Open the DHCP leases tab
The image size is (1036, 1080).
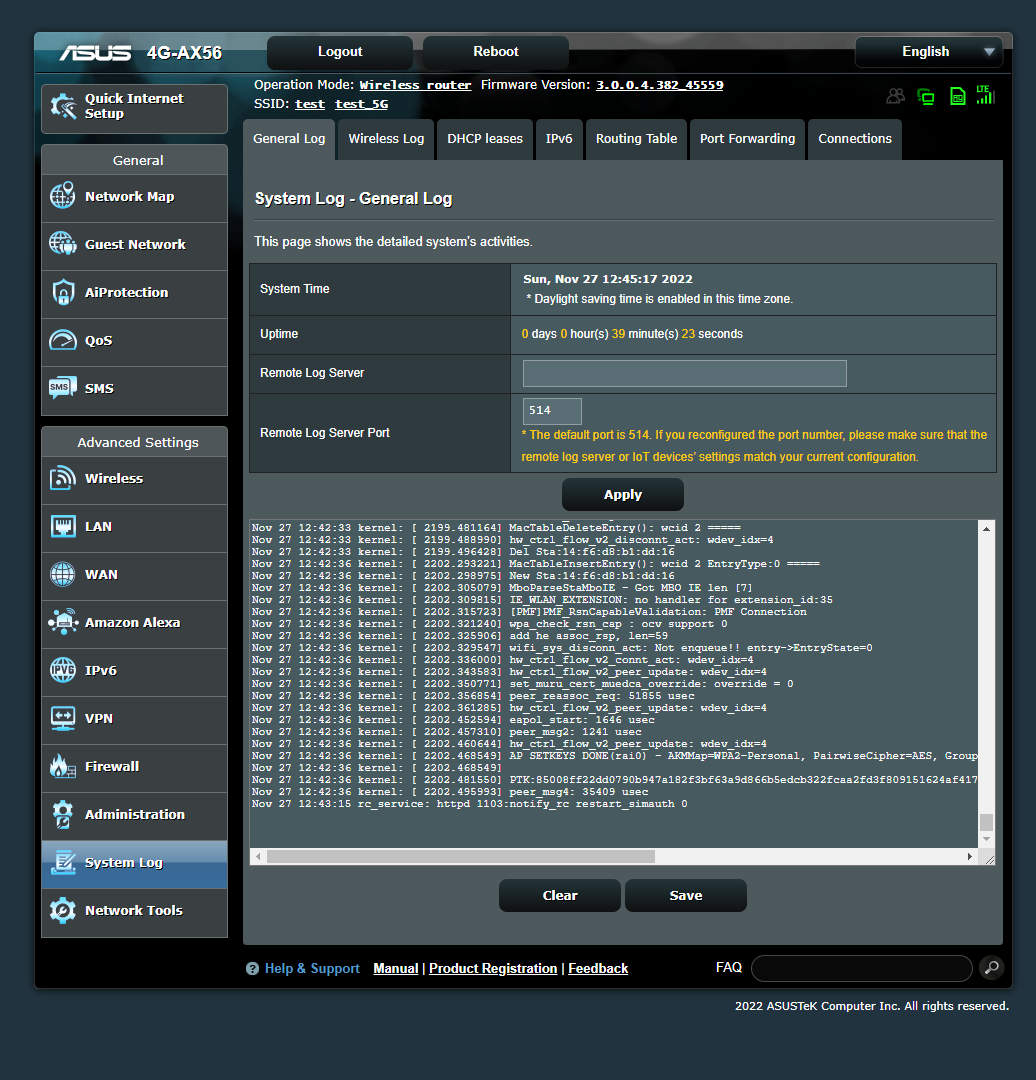coord(485,139)
